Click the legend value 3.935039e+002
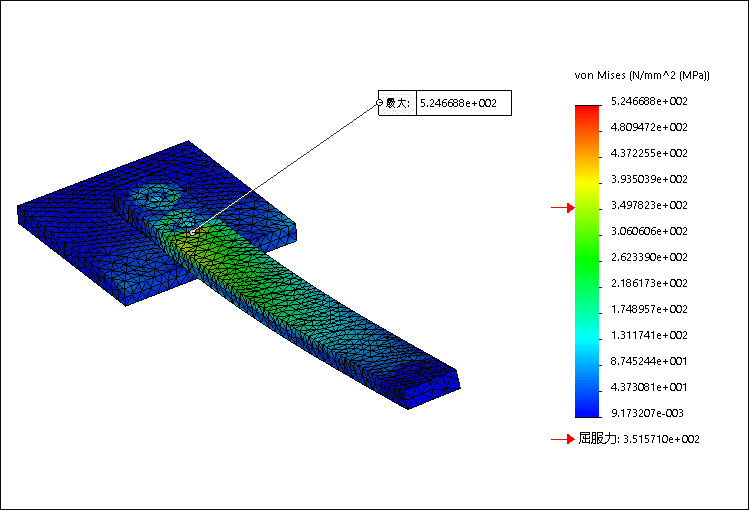749x510 pixels. tap(649, 179)
